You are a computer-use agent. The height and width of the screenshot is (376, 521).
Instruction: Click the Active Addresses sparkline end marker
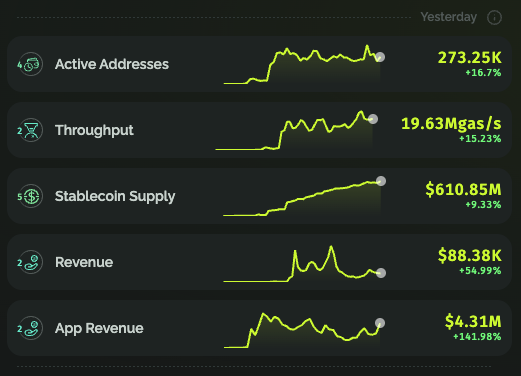(380, 57)
